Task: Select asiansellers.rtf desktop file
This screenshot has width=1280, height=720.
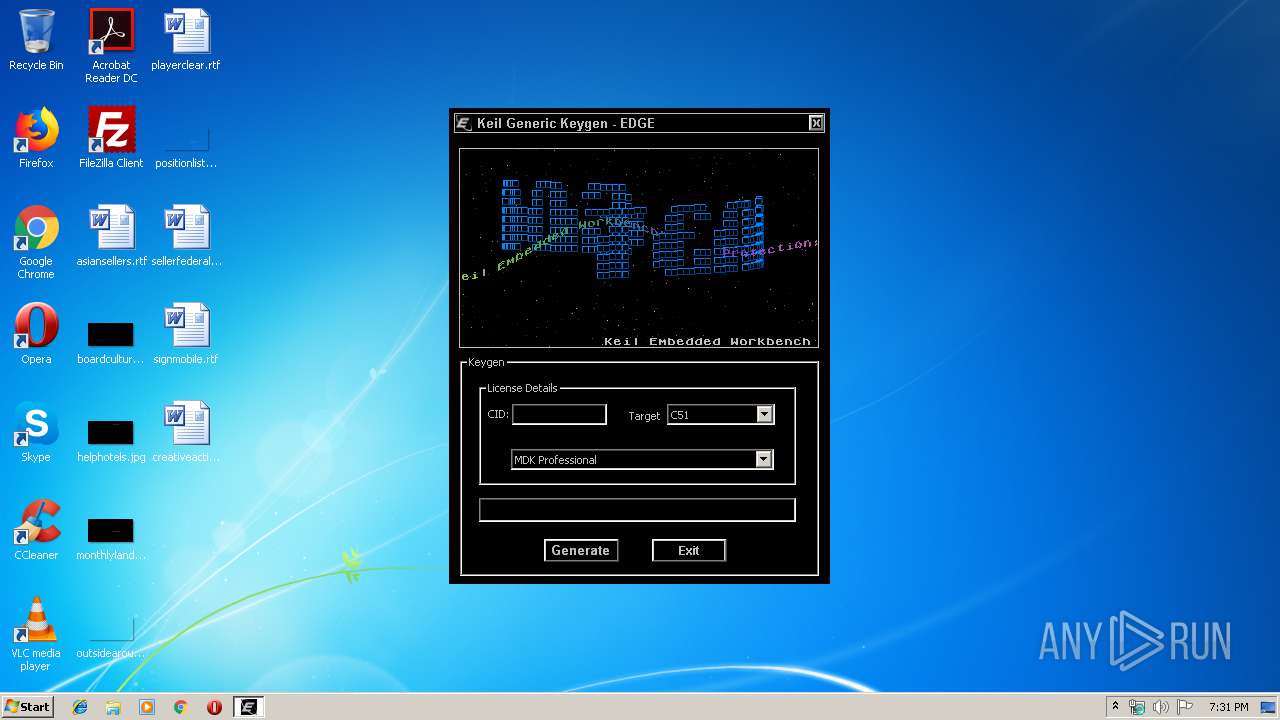Action: point(111,236)
